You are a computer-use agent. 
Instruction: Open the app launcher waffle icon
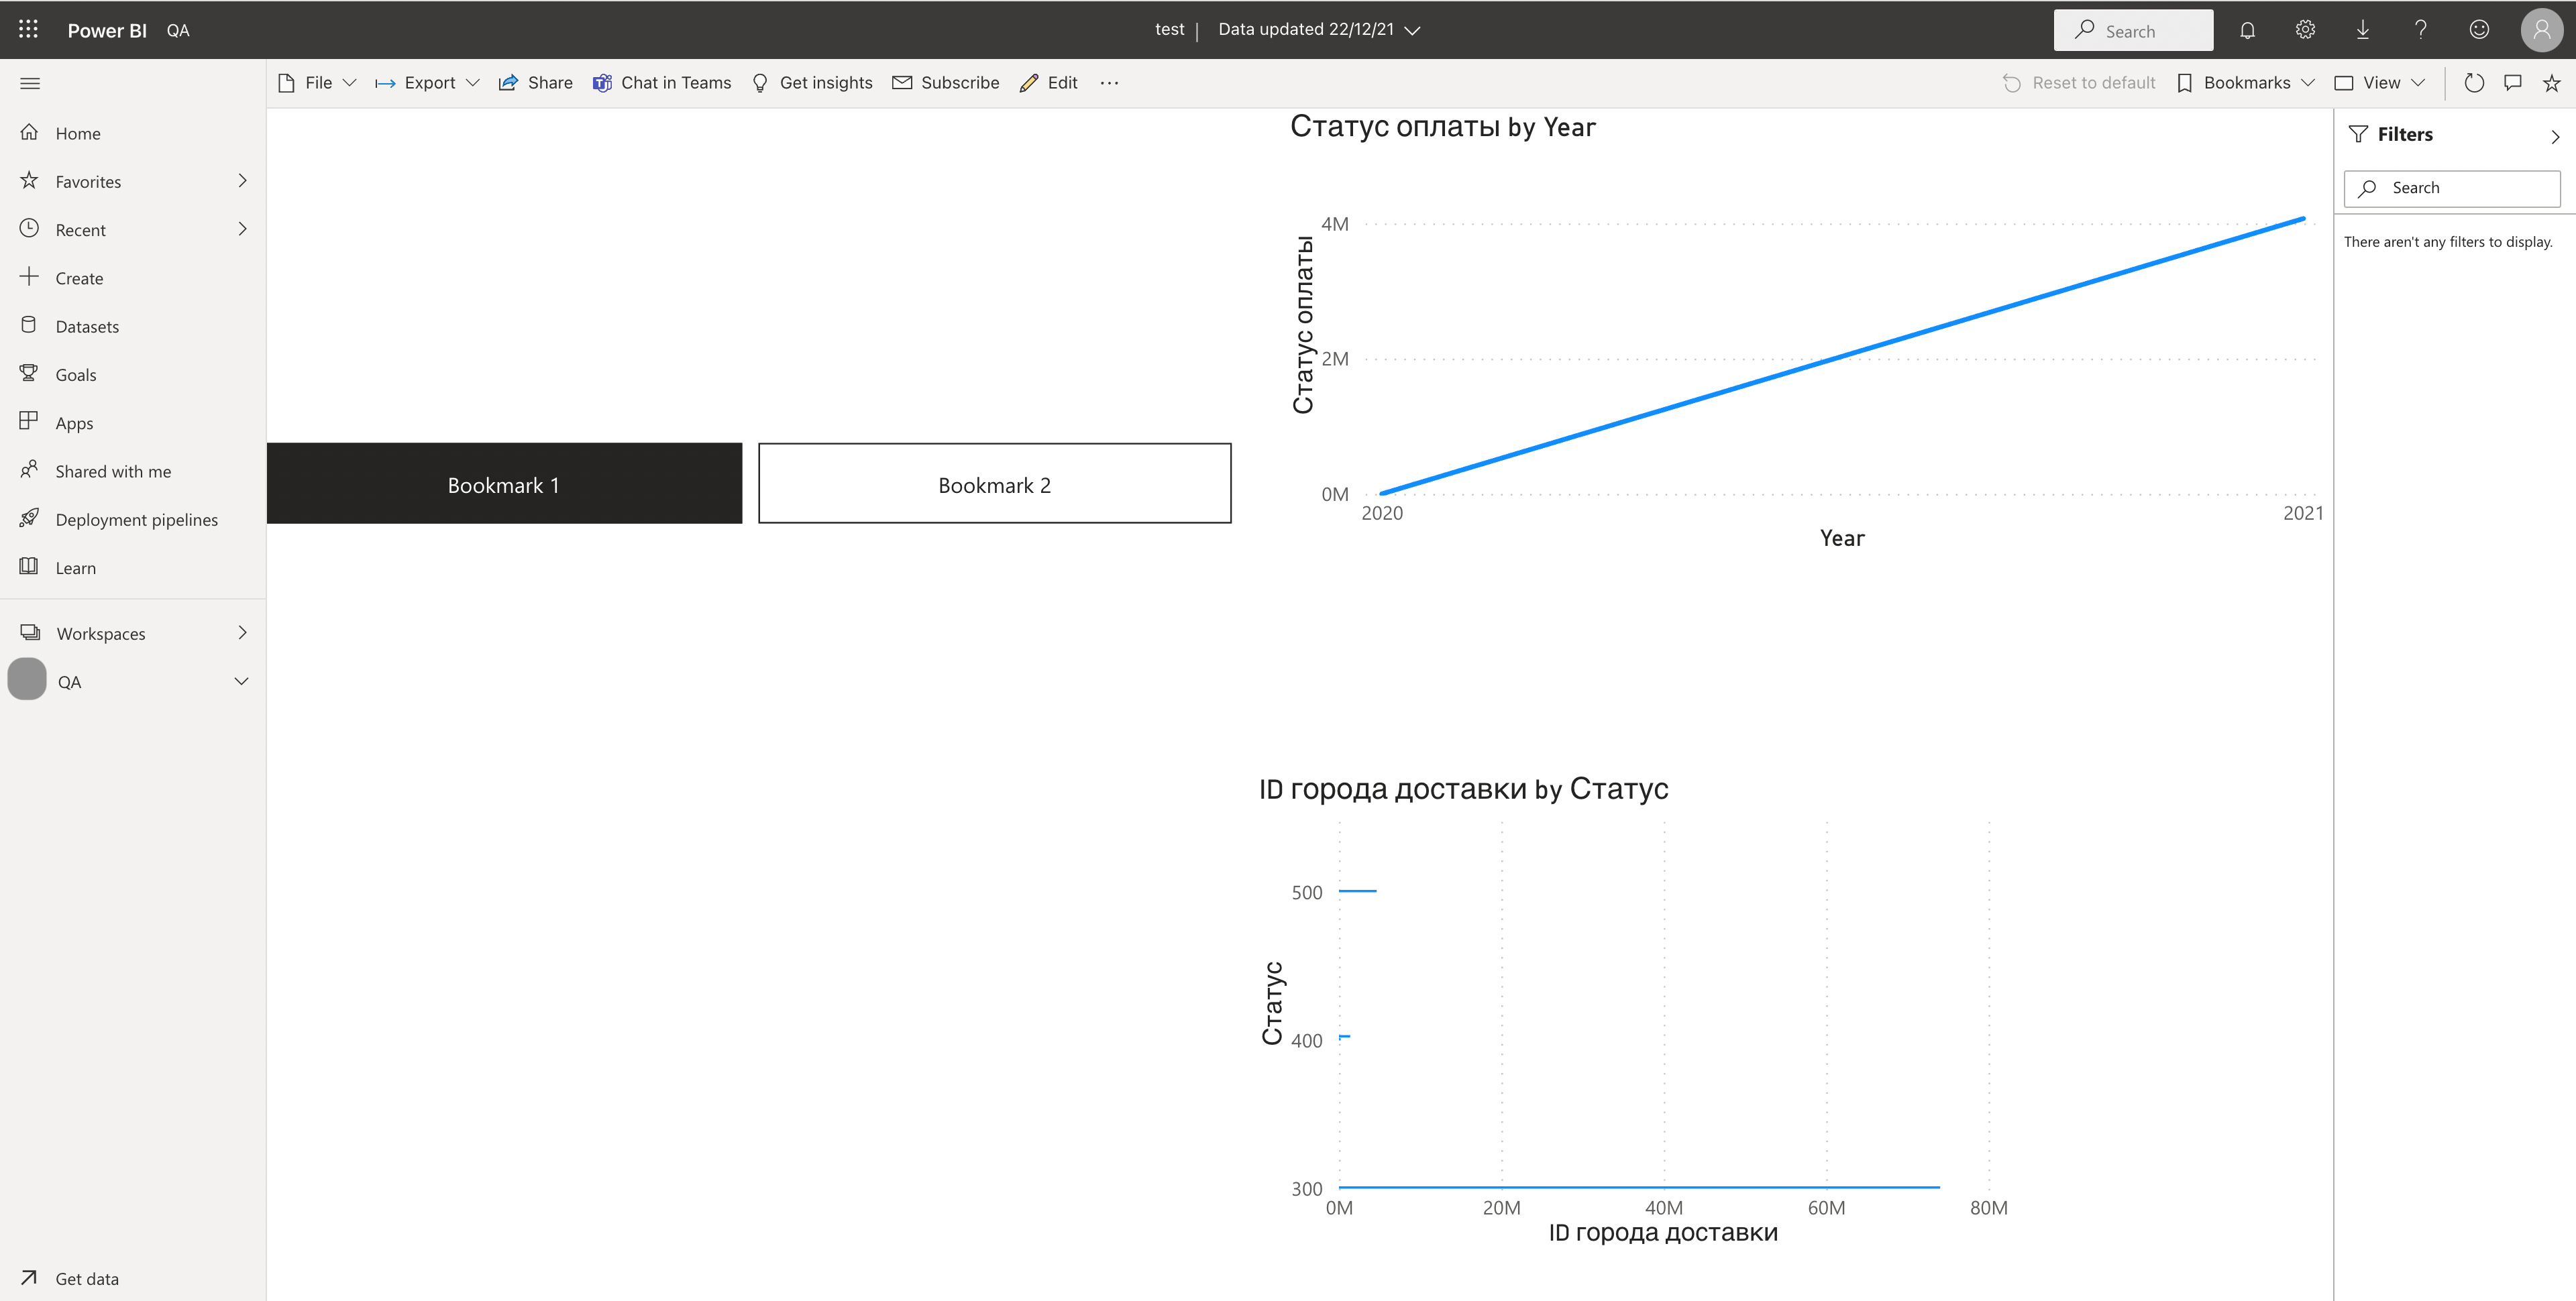click(x=28, y=29)
